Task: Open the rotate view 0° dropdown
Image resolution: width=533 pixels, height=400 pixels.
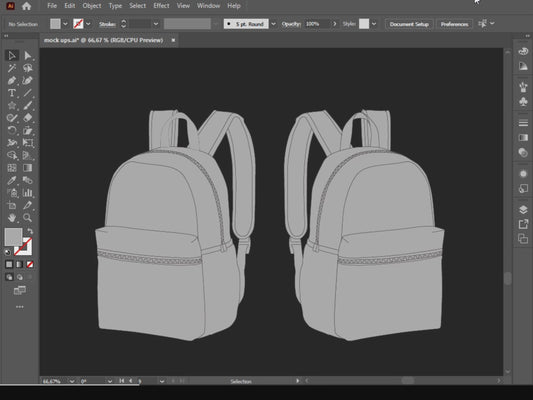Action: click(x=110, y=381)
